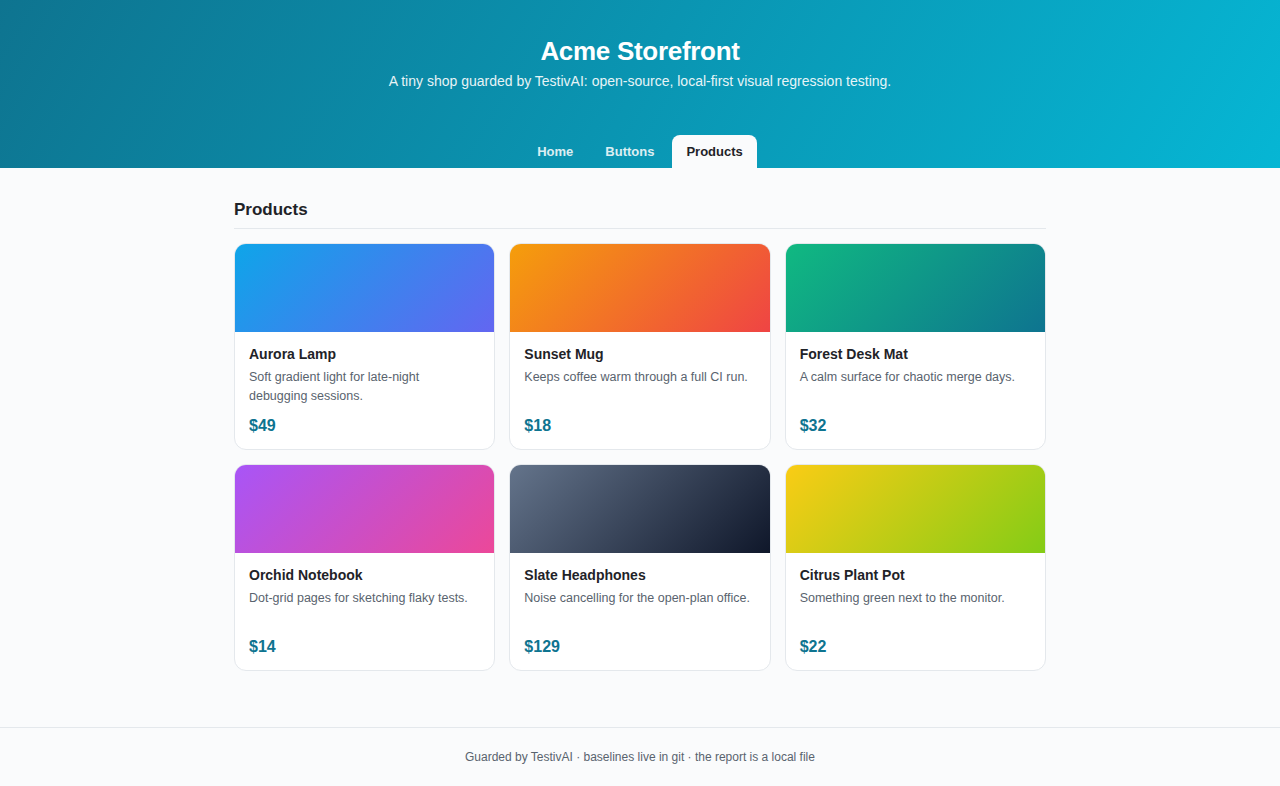The image size is (1280, 786).
Task: Click the $18 price
Action: pos(538,425)
